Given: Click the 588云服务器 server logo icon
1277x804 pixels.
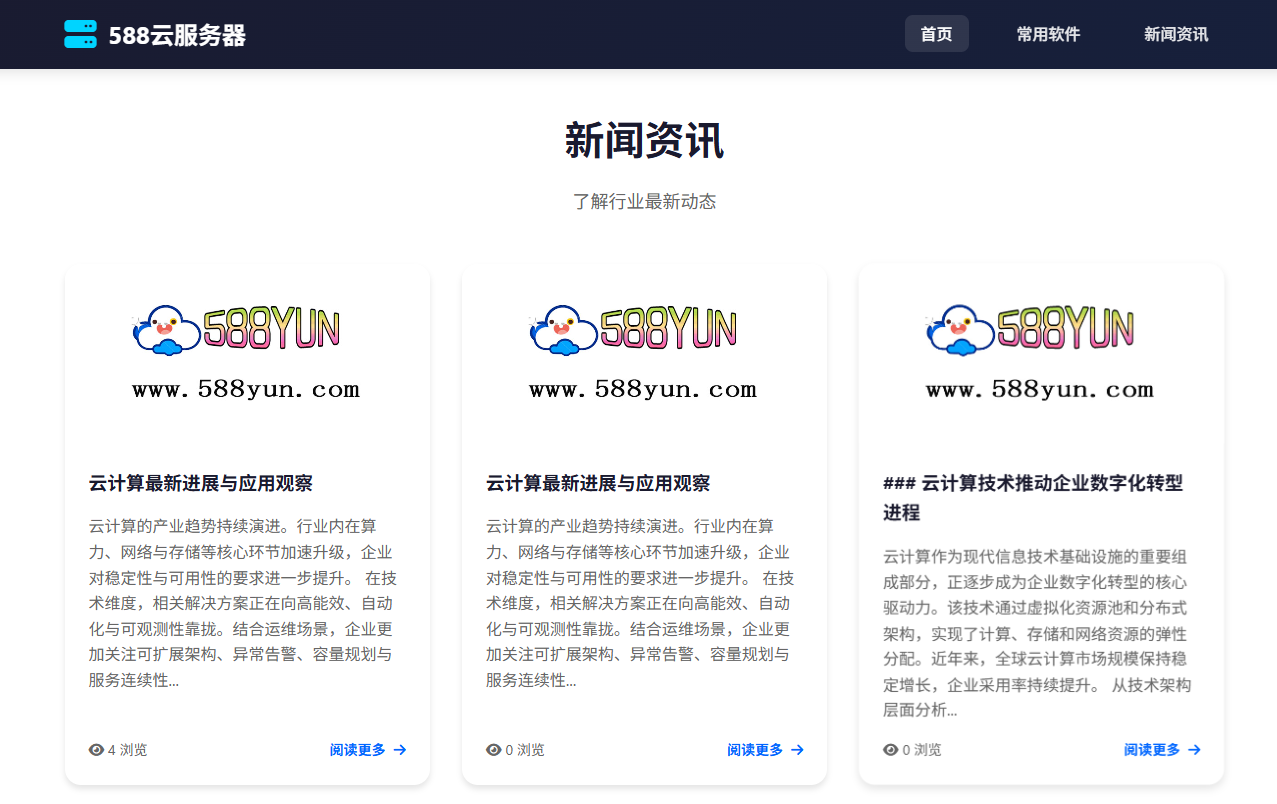Looking at the screenshot, I should coord(80,33).
